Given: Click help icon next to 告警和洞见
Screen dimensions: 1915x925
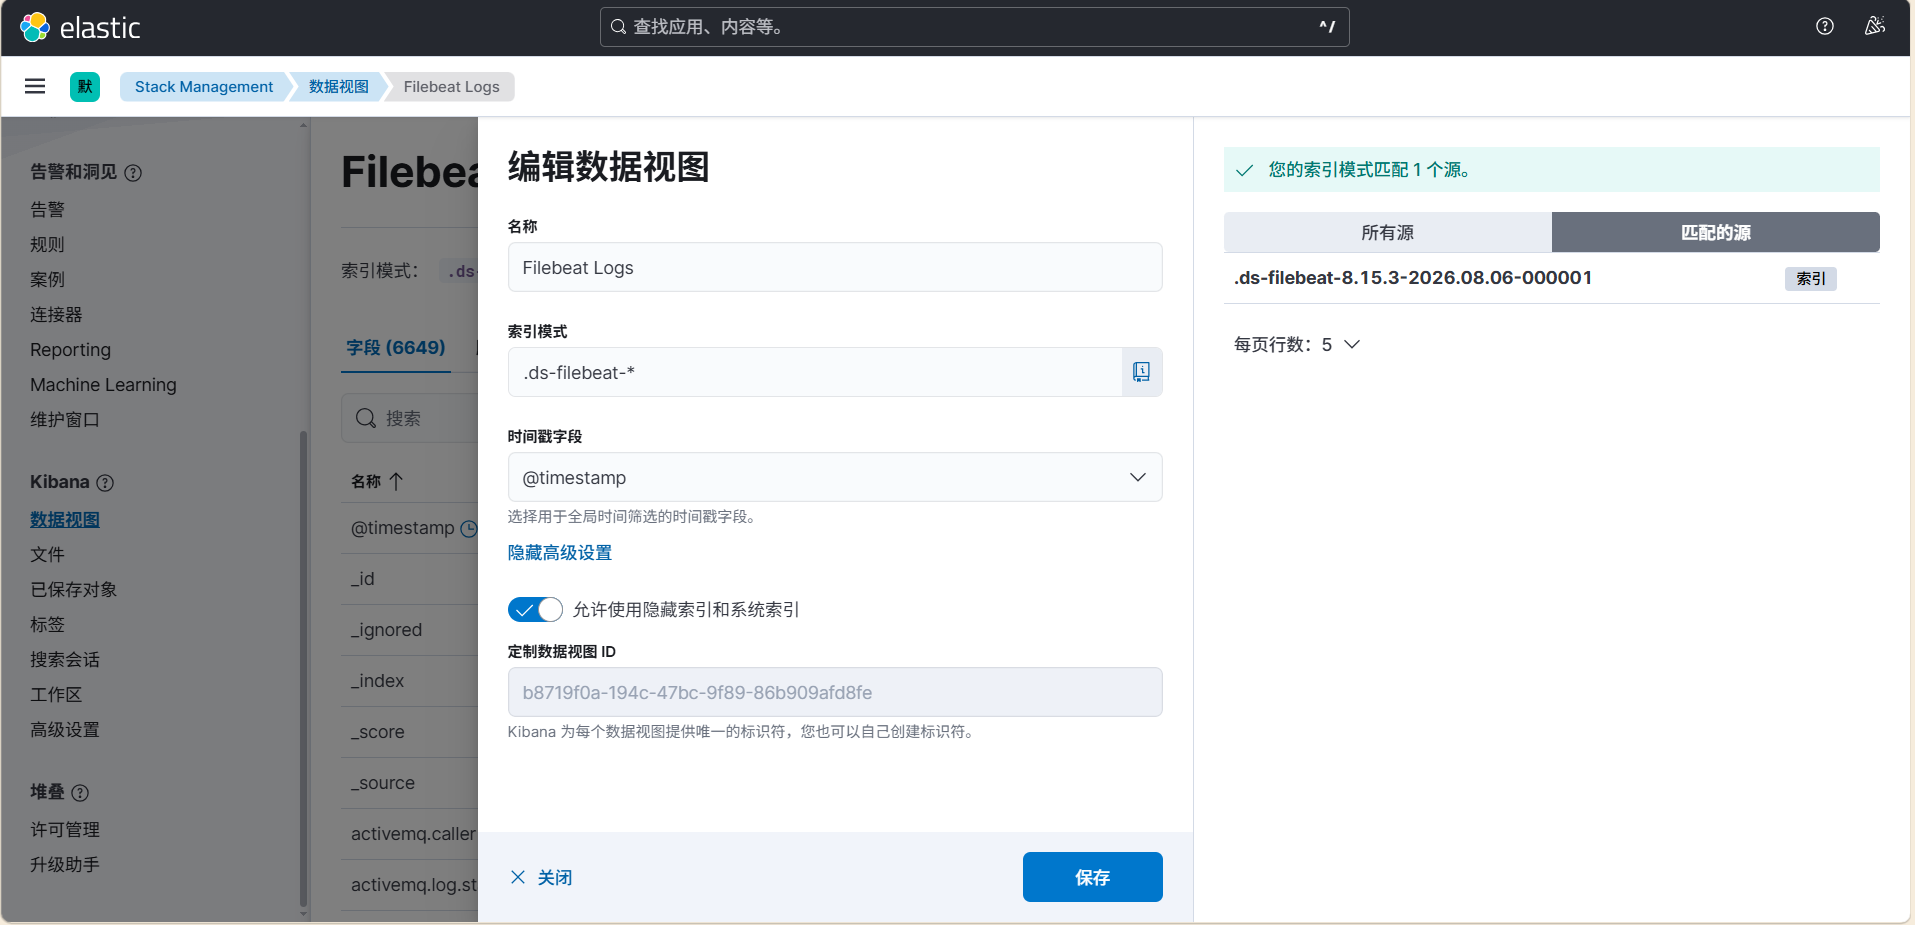Looking at the screenshot, I should click(133, 173).
